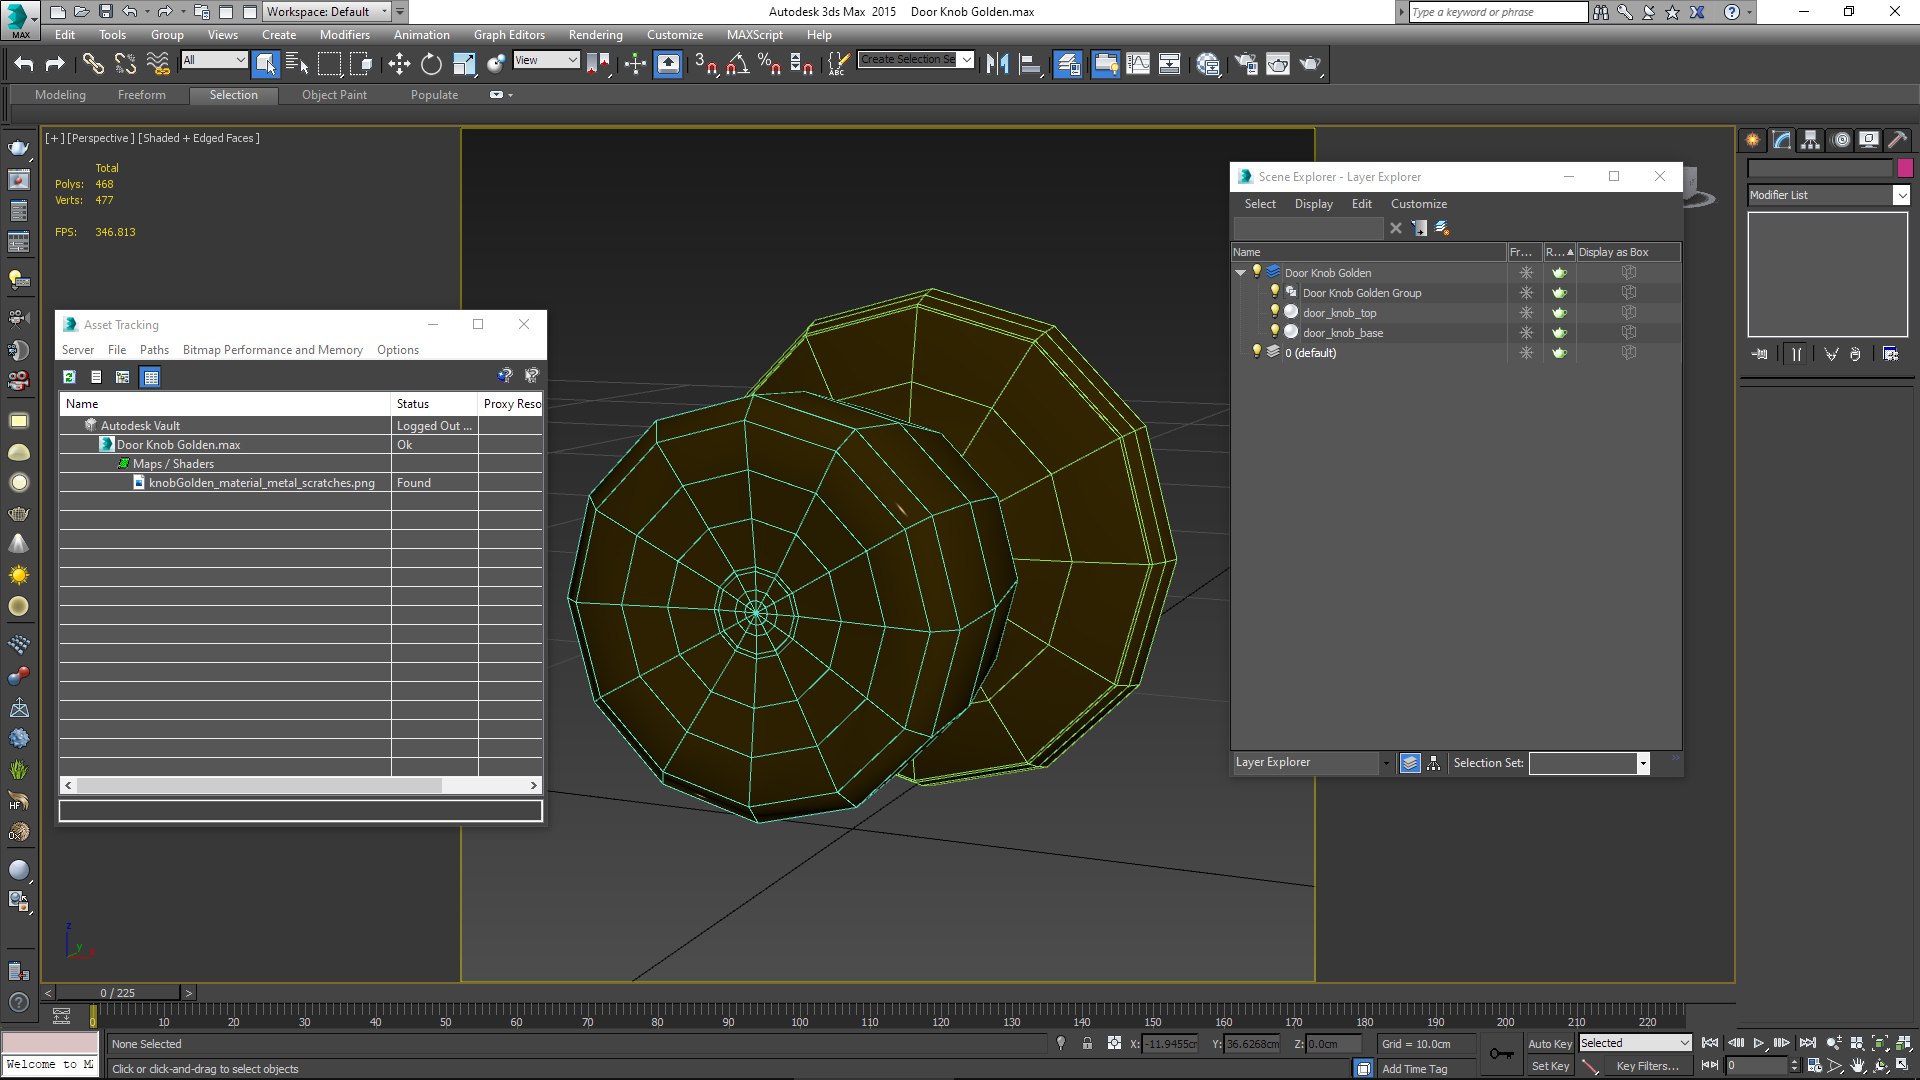Toggle visibility bulb of door_knob_base
This screenshot has width=1920, height=1080.
click(x=1275, y=332)
